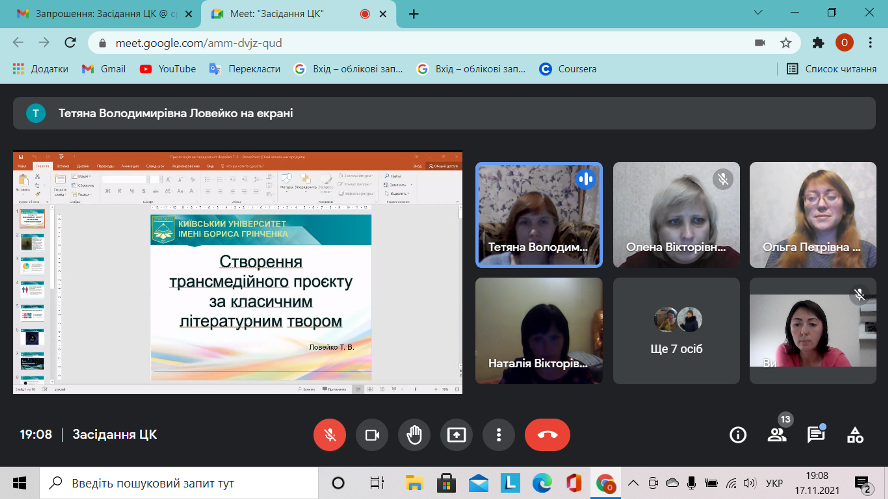Screen dimensions: 888x499
Task: Open the Додатки apps bookmark
Action: (41, 69)
